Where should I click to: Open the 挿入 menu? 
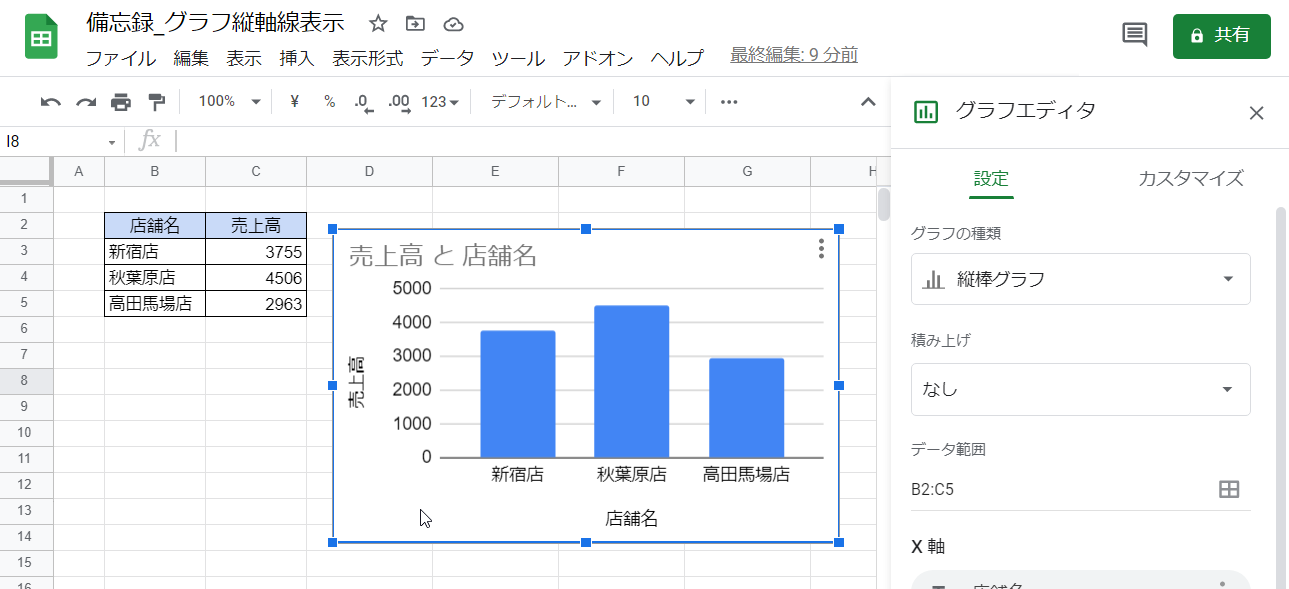pyautogui.click(x=296, y=58)
